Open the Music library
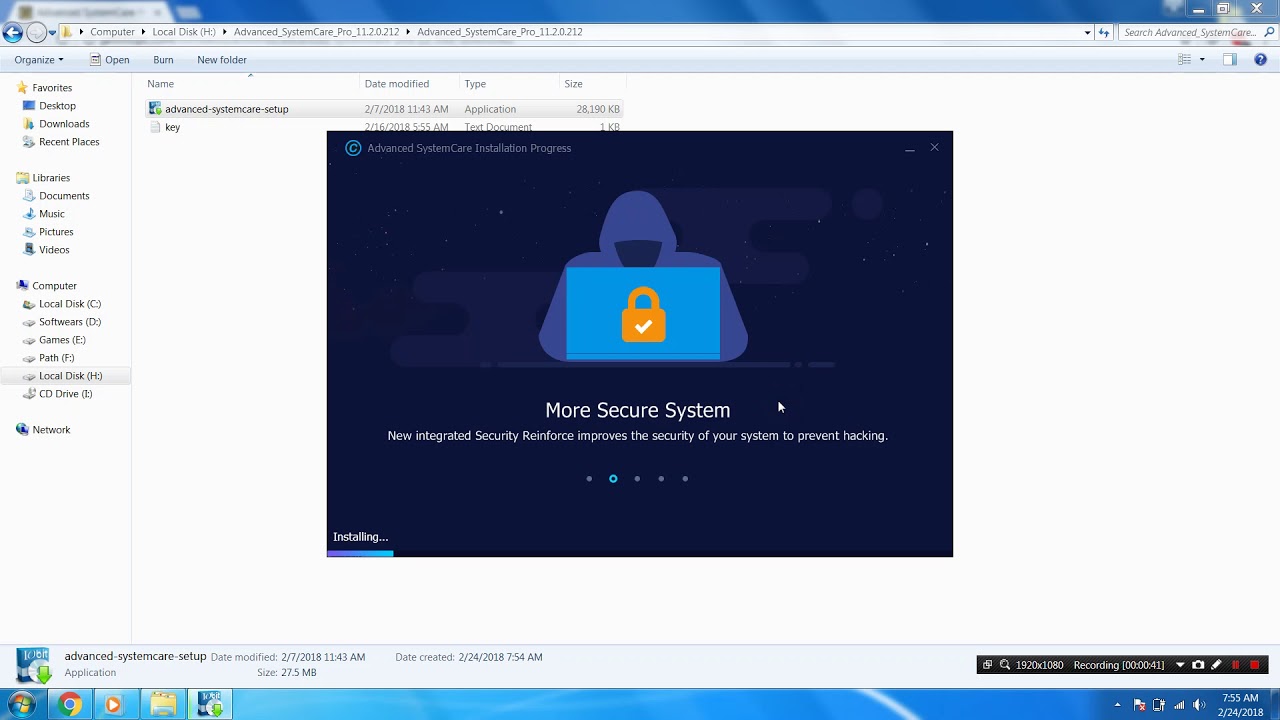This screenshot has width=1280, height=720. [x=51, y=214]
